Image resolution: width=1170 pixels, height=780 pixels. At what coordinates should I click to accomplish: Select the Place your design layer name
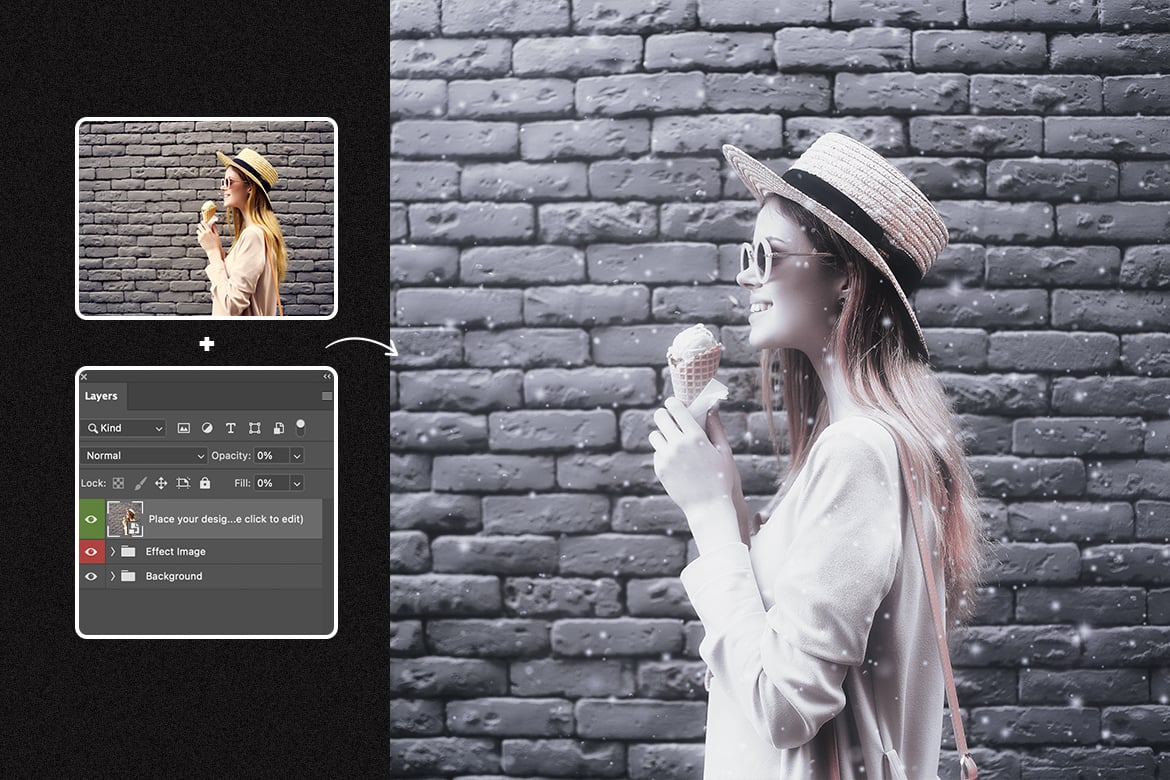point(225,519)
